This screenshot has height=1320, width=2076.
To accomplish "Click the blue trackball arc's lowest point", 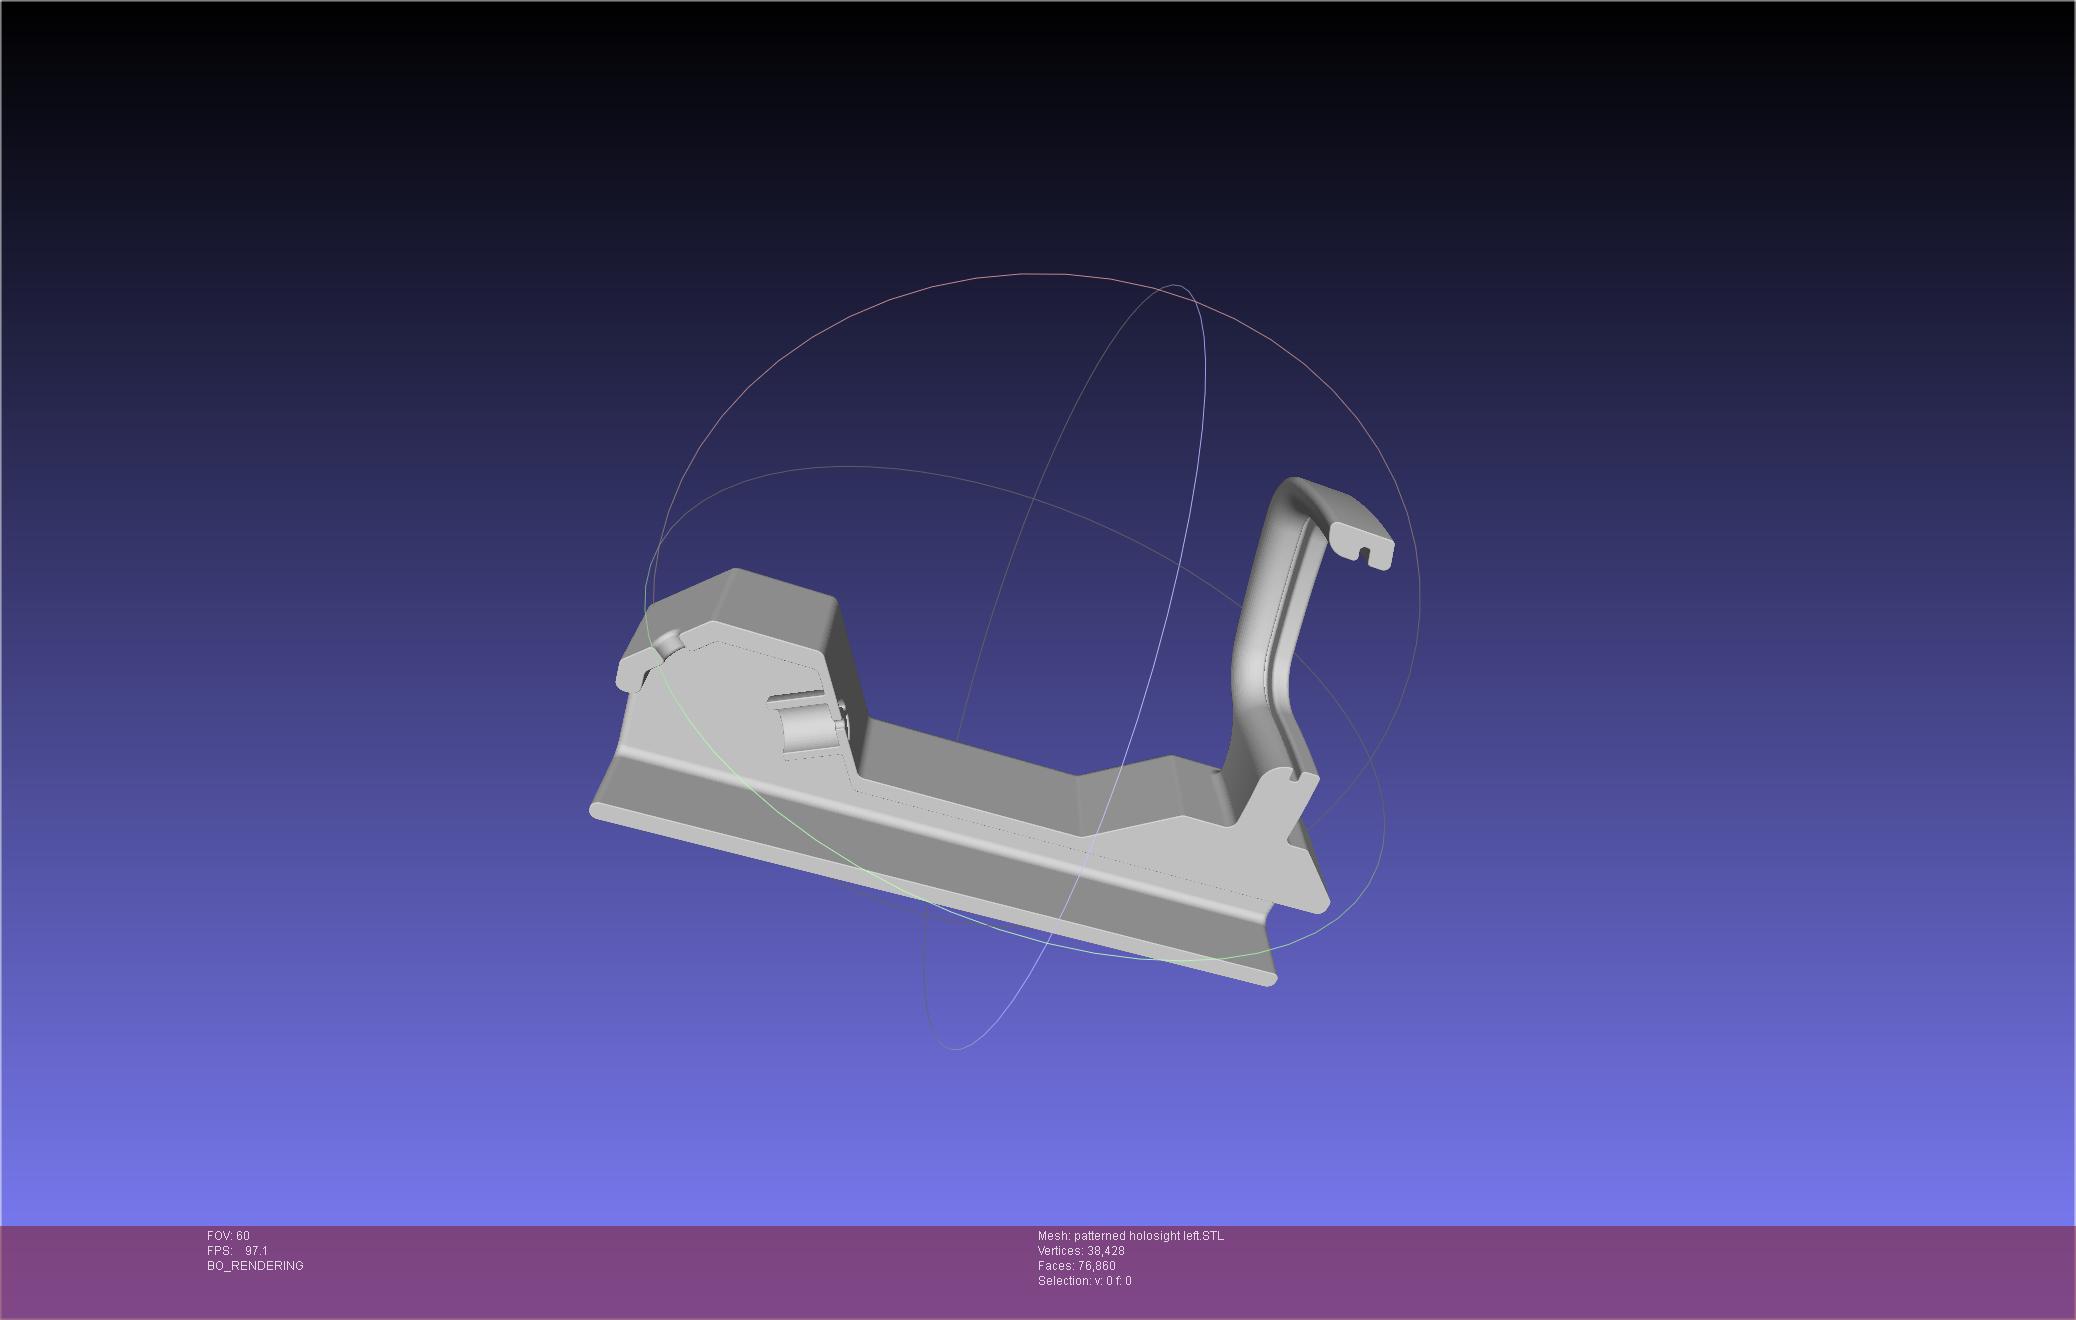I will (955, 1049).
